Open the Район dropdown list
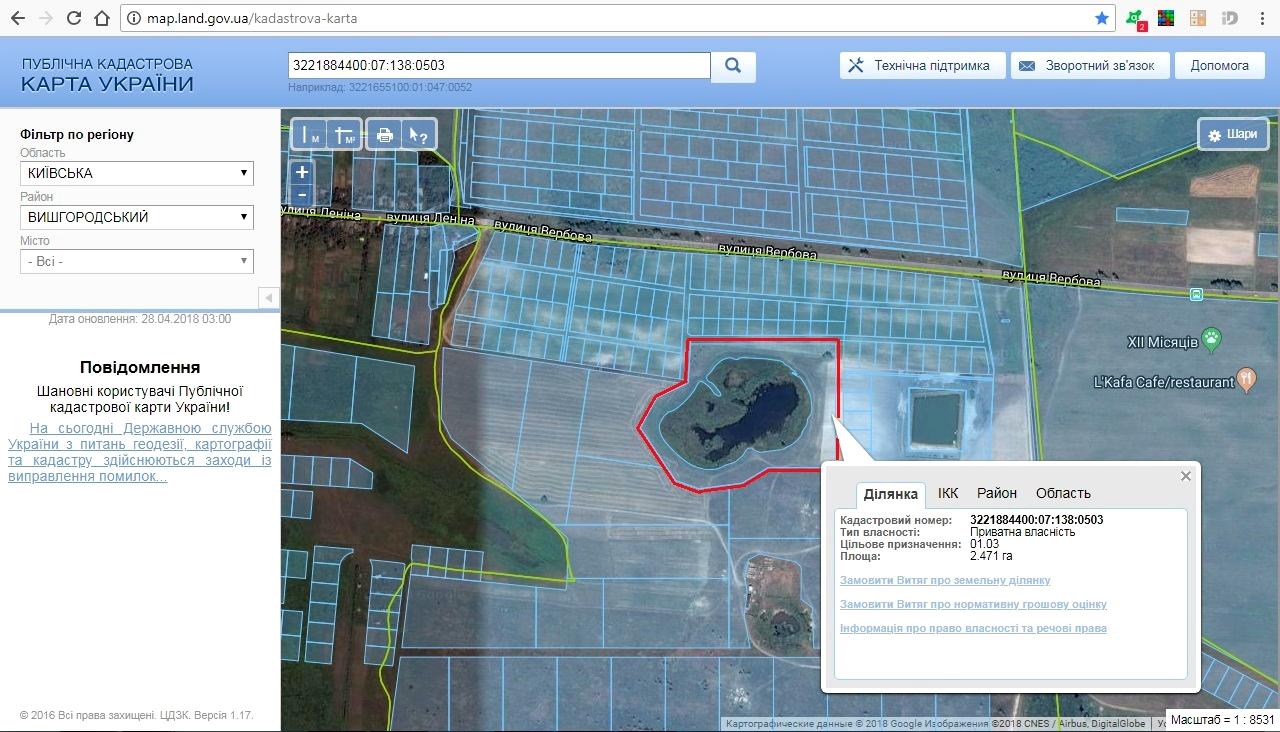The image size is (1280, 732). click(x=136, y=217)
